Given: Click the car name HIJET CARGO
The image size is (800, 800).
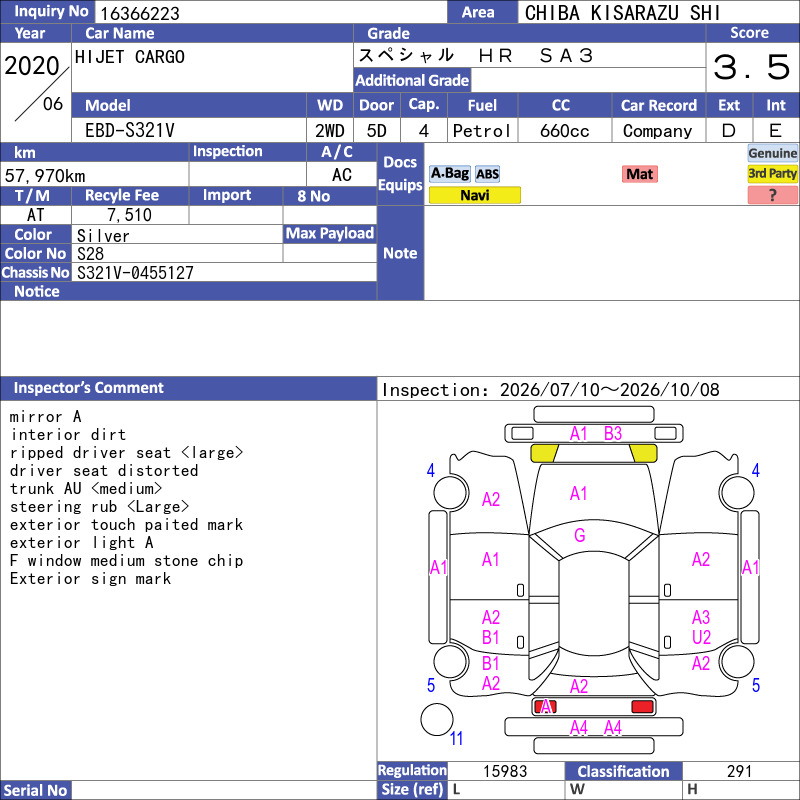Looking at the screenshot, I should click(x=130, y=57).
